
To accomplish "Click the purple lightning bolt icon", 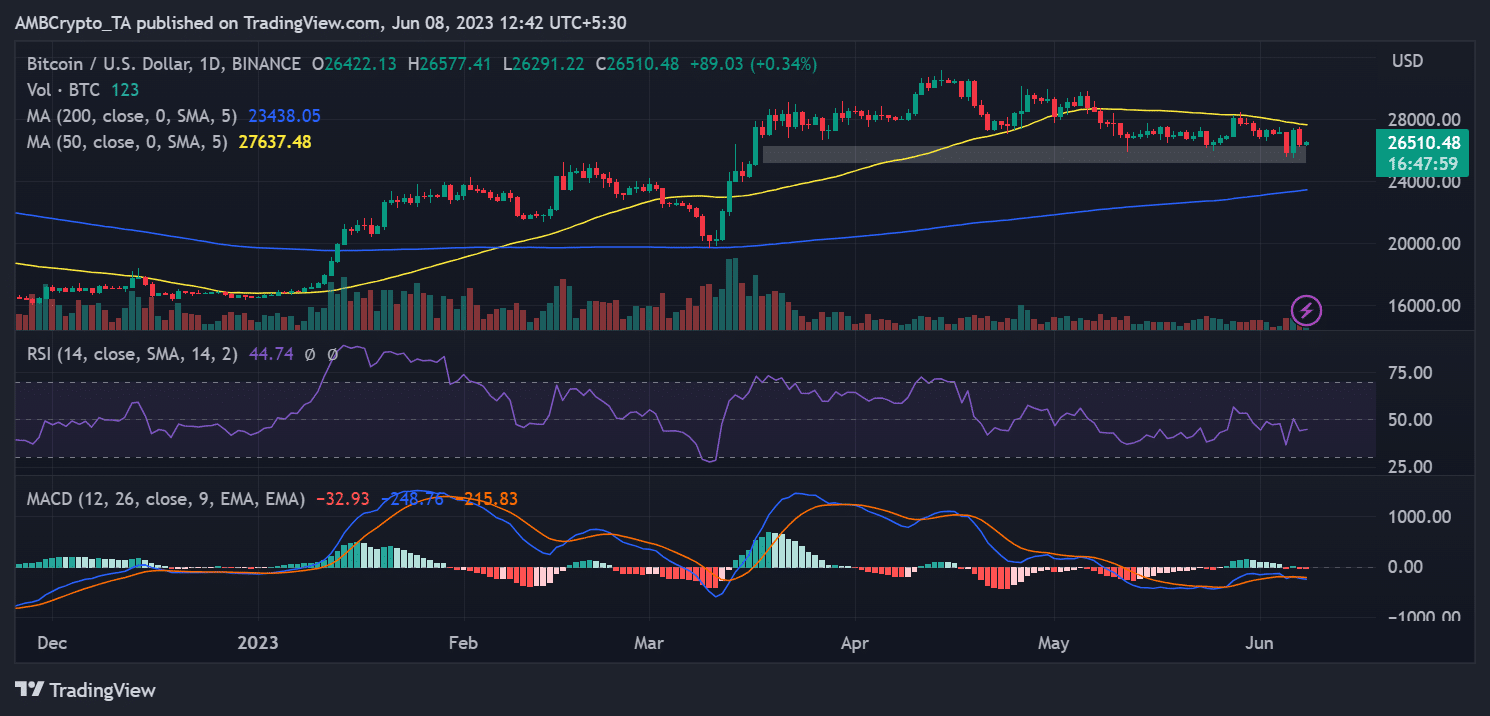I will click(x=1307, y=310).
